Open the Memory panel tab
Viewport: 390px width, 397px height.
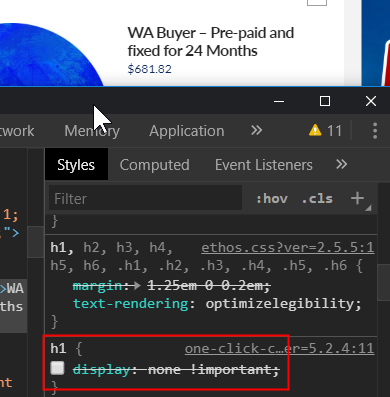(x=92, y=131)
